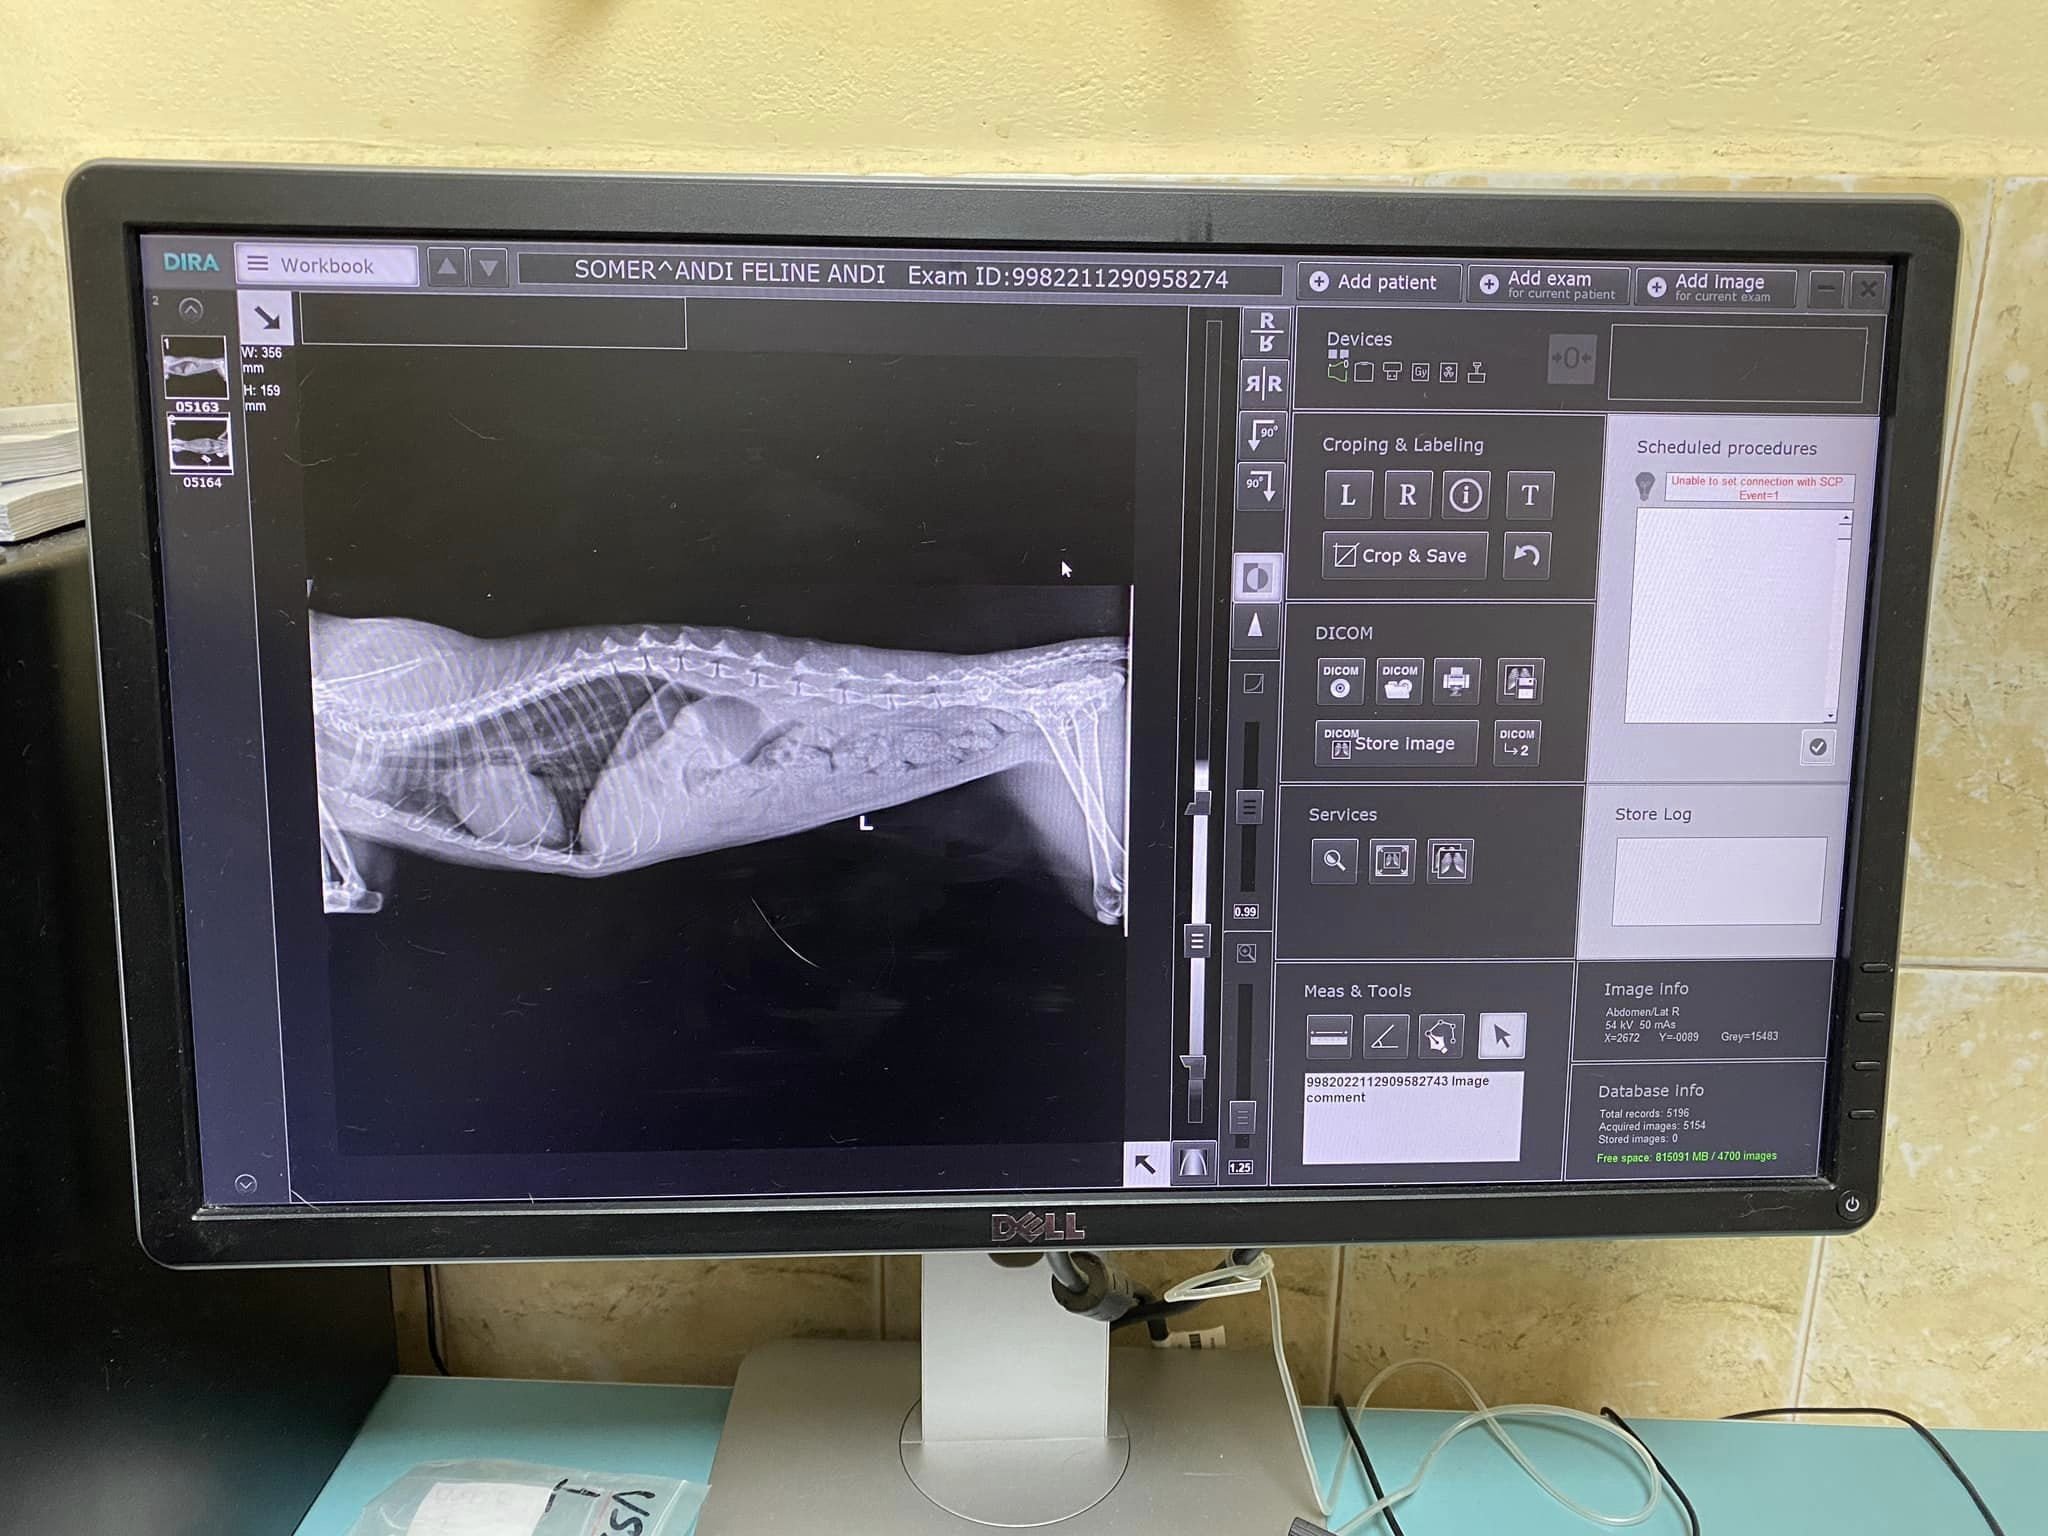Click Add patient button

coord(1380,282)
